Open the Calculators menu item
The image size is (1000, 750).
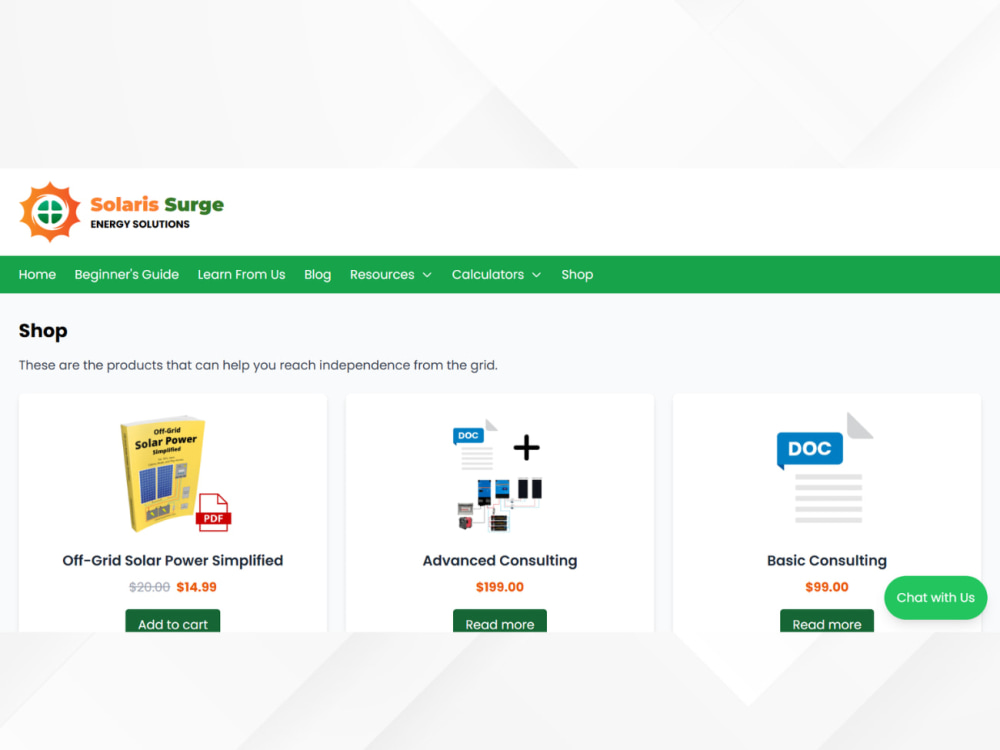(x=488, y=274)
